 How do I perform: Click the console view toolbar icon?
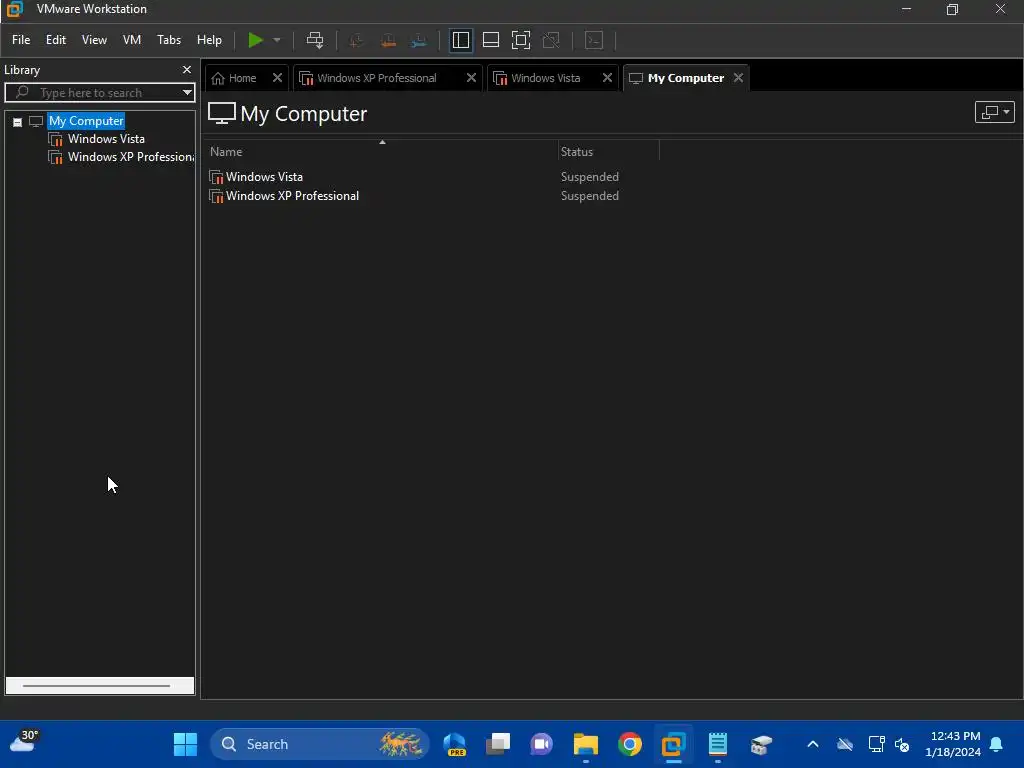click(594, 40)
